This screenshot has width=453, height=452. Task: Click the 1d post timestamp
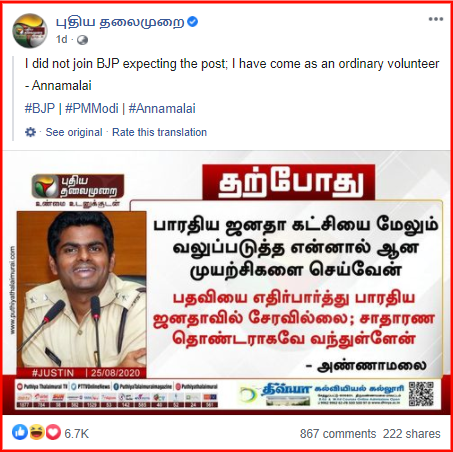coord(62,40)
